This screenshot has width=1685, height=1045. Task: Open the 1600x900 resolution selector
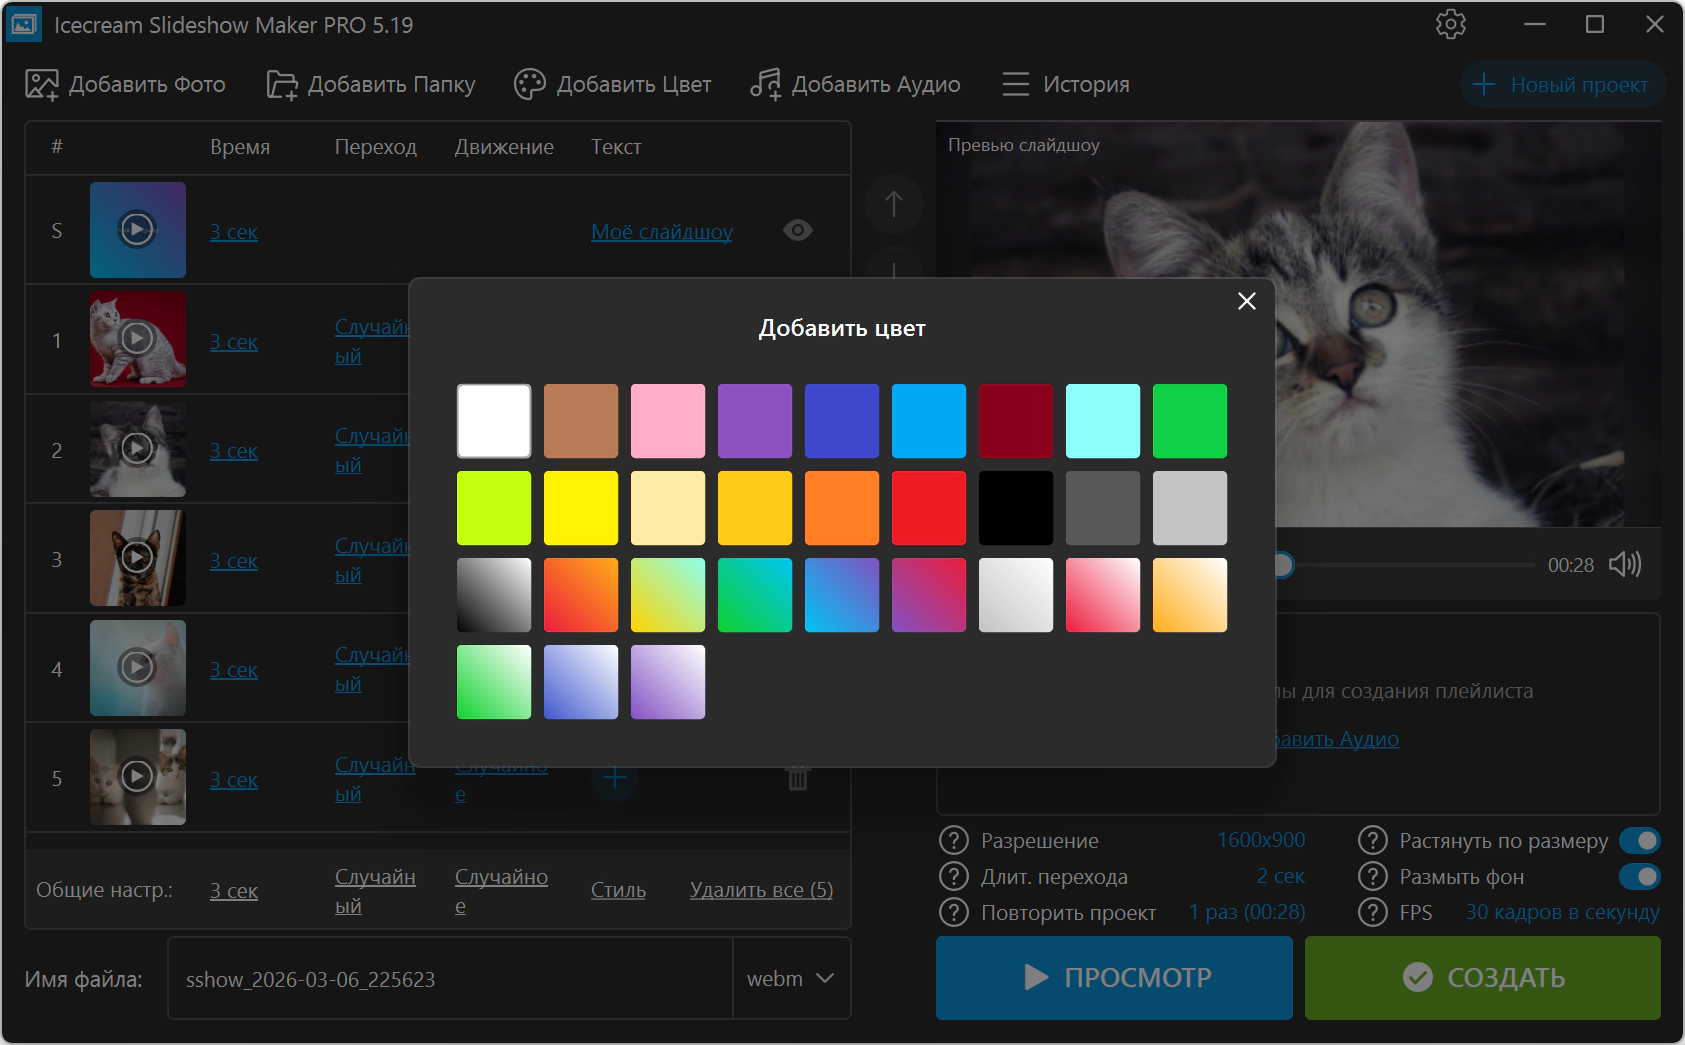click(x=1260, y=841)
